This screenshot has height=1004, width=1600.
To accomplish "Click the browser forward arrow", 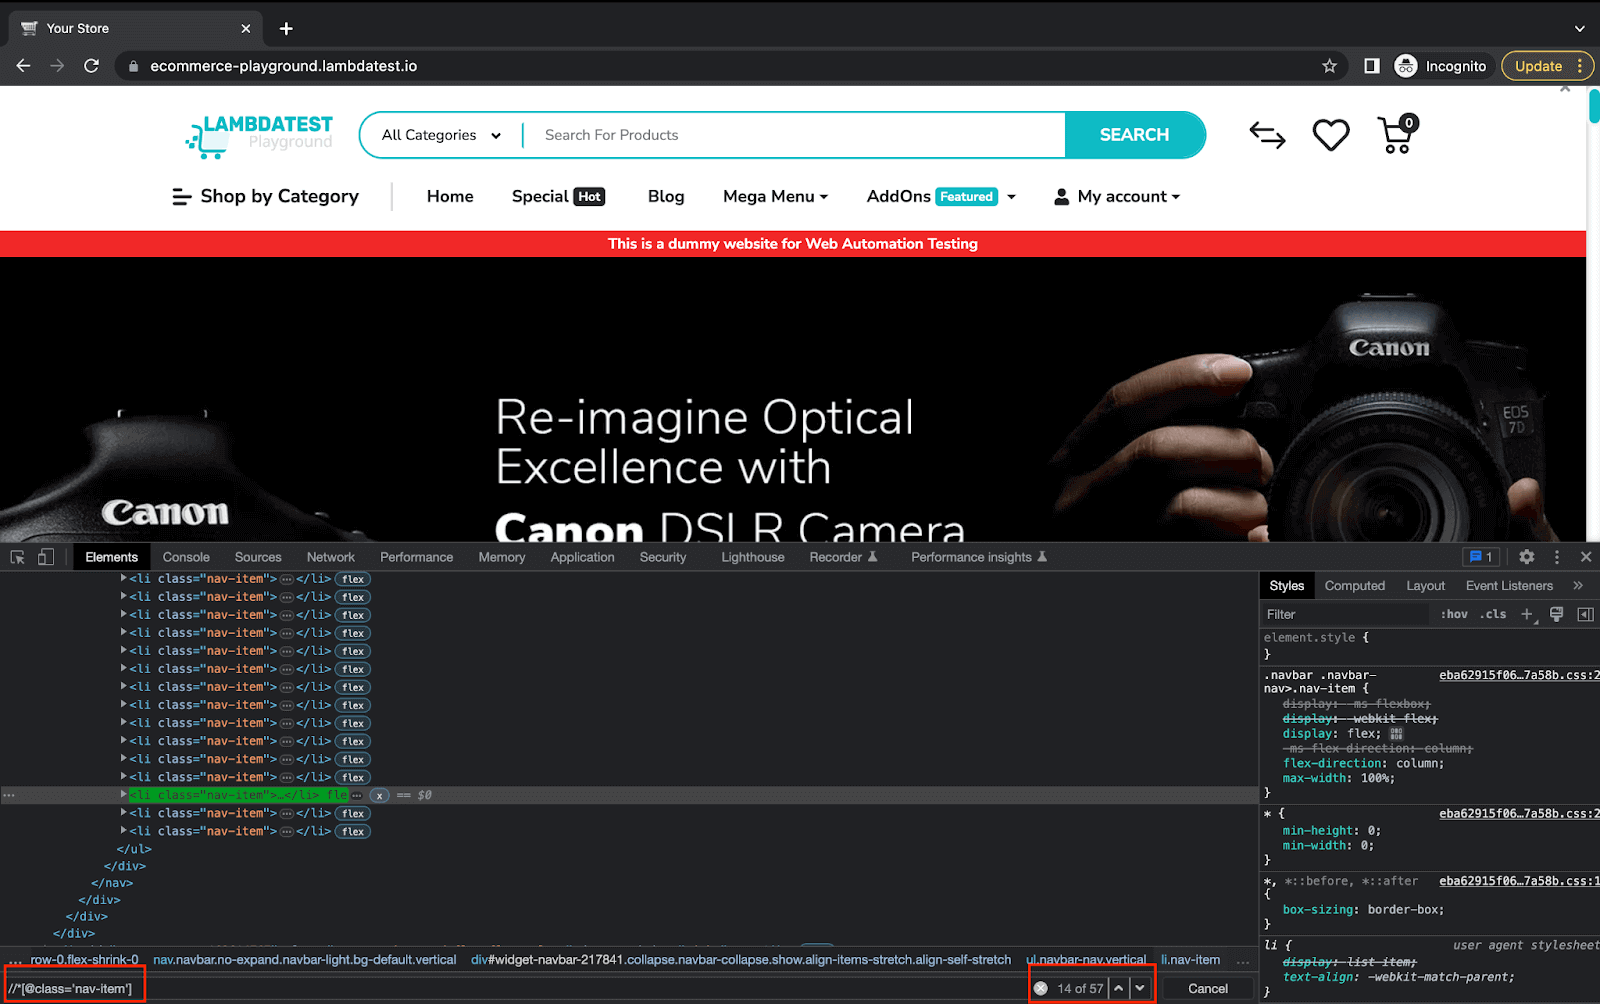I will 57,66.
